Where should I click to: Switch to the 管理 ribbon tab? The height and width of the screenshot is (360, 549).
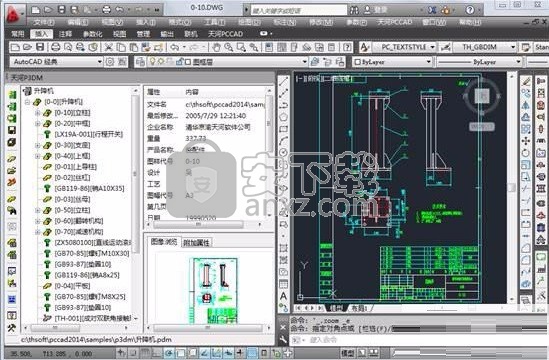tap(143, 34)
